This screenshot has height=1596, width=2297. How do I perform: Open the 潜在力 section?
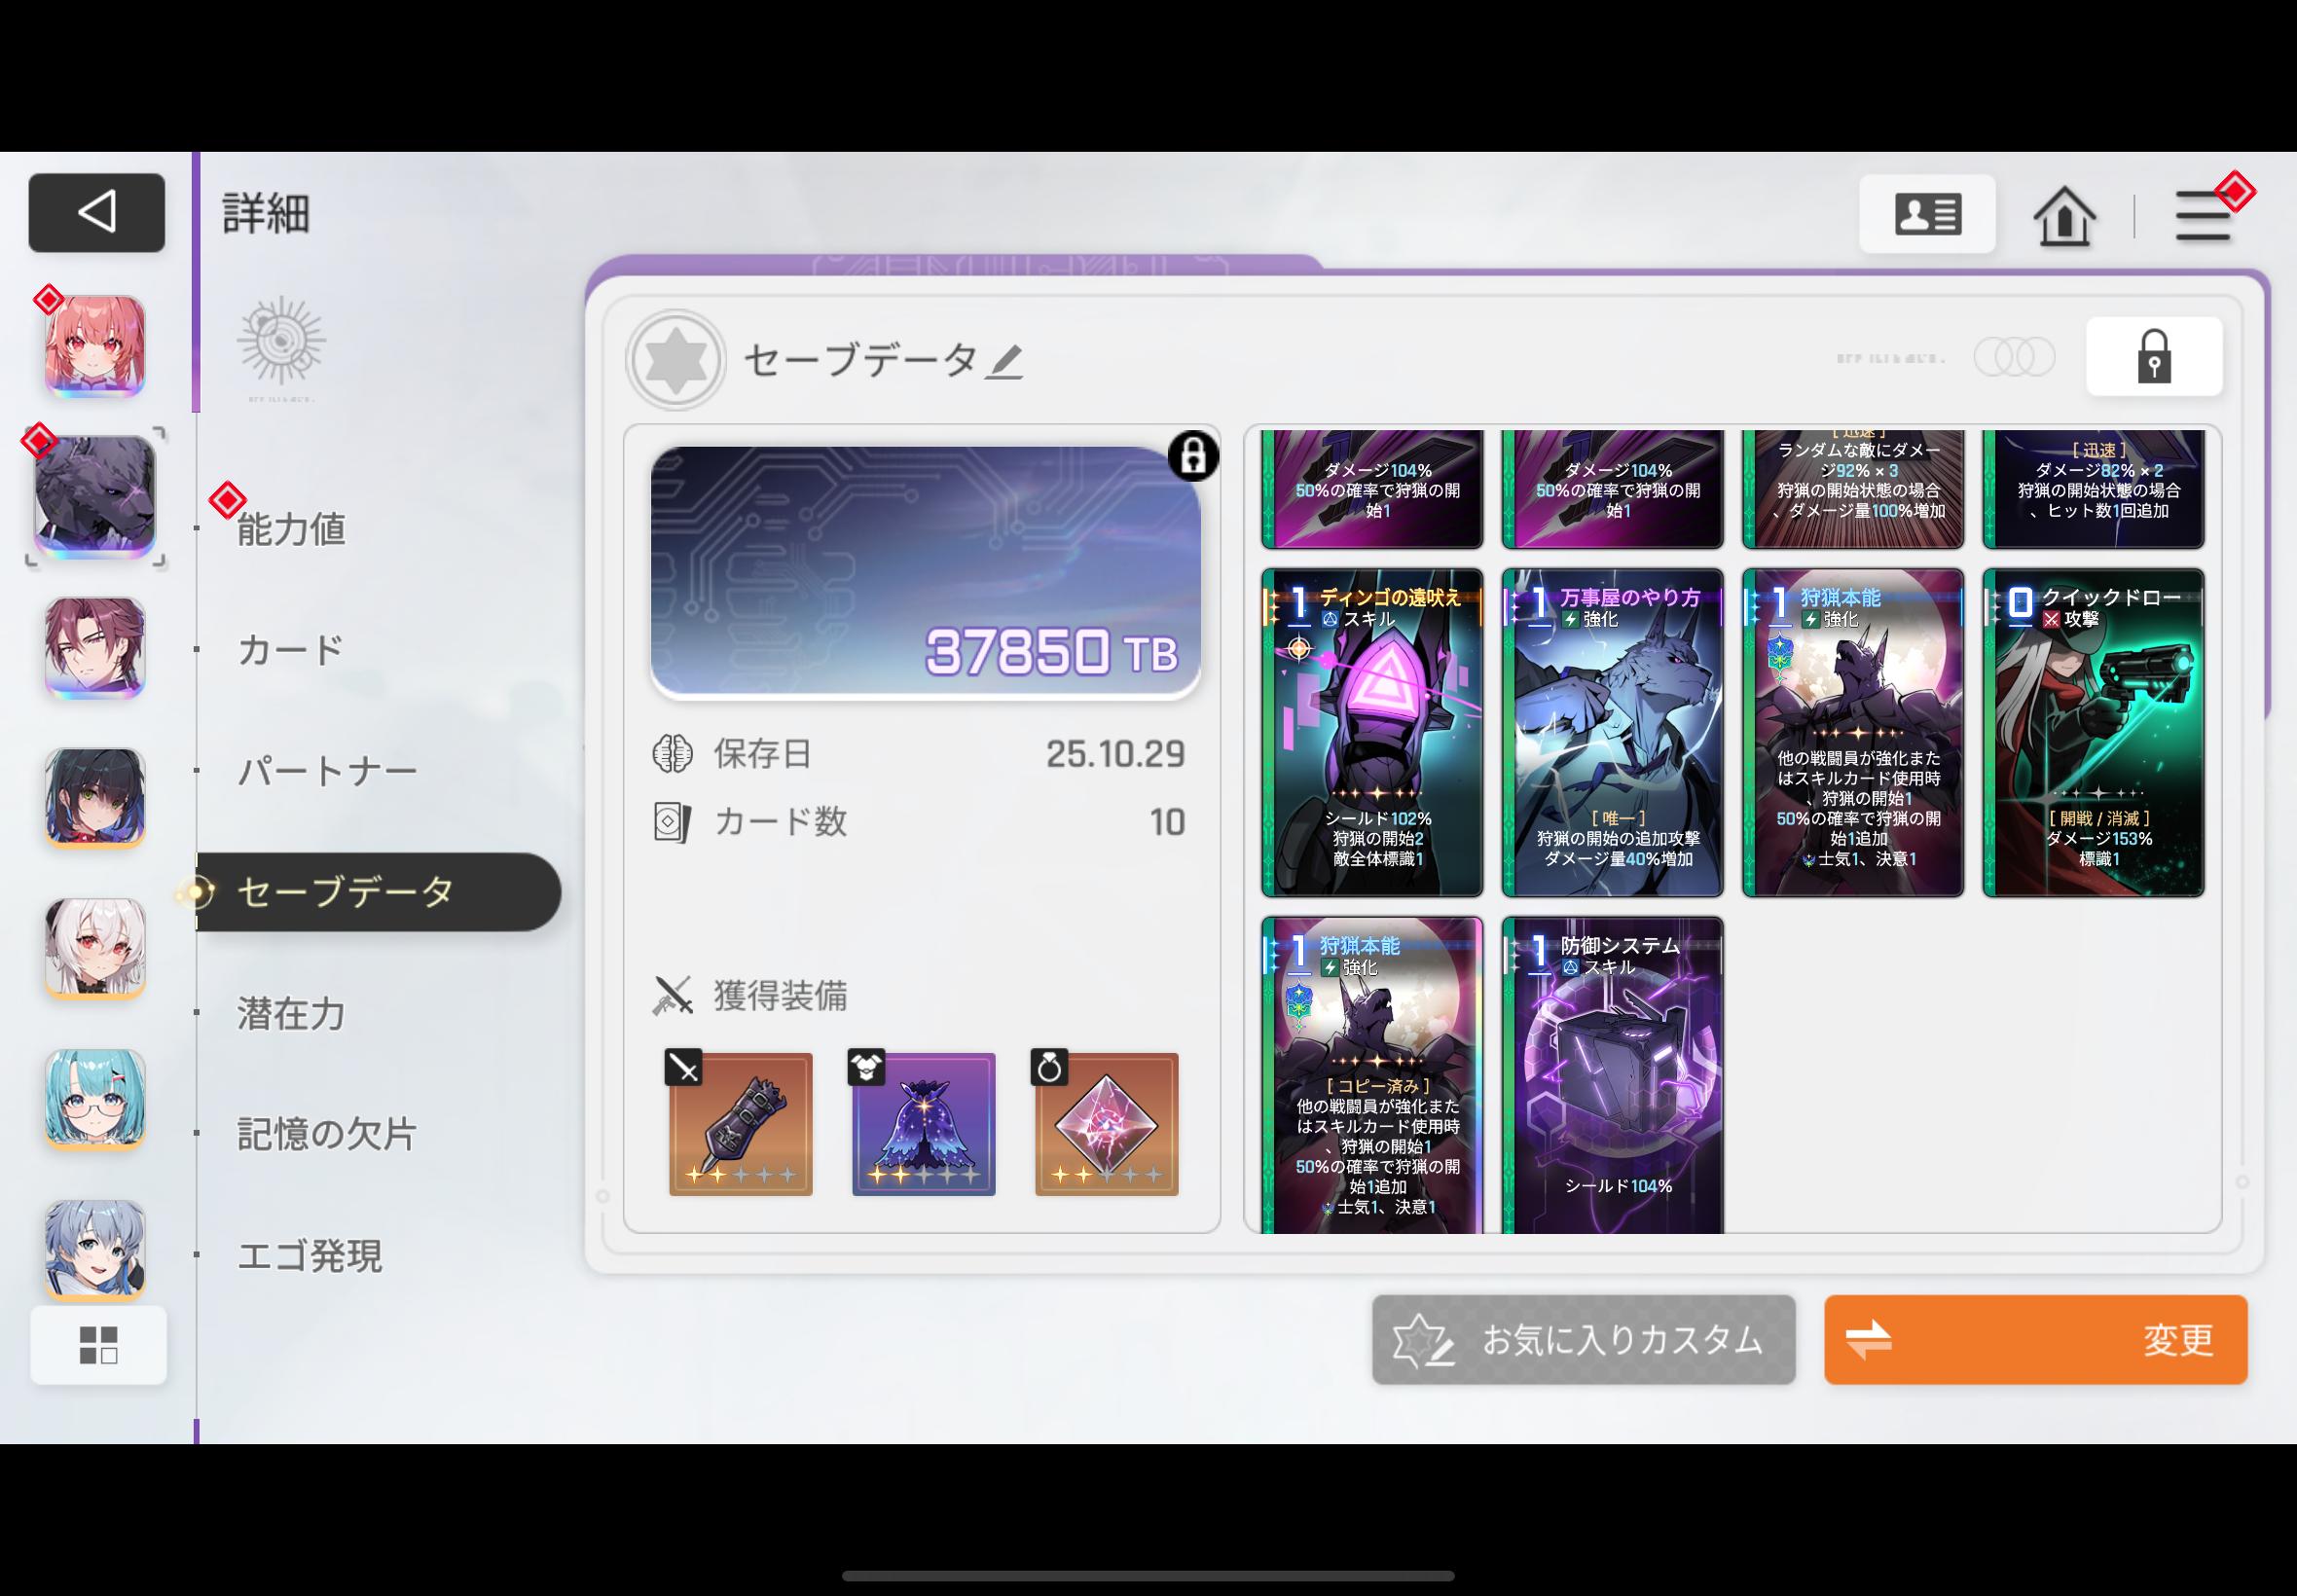pyautogui.click(x=291, y=1013)
